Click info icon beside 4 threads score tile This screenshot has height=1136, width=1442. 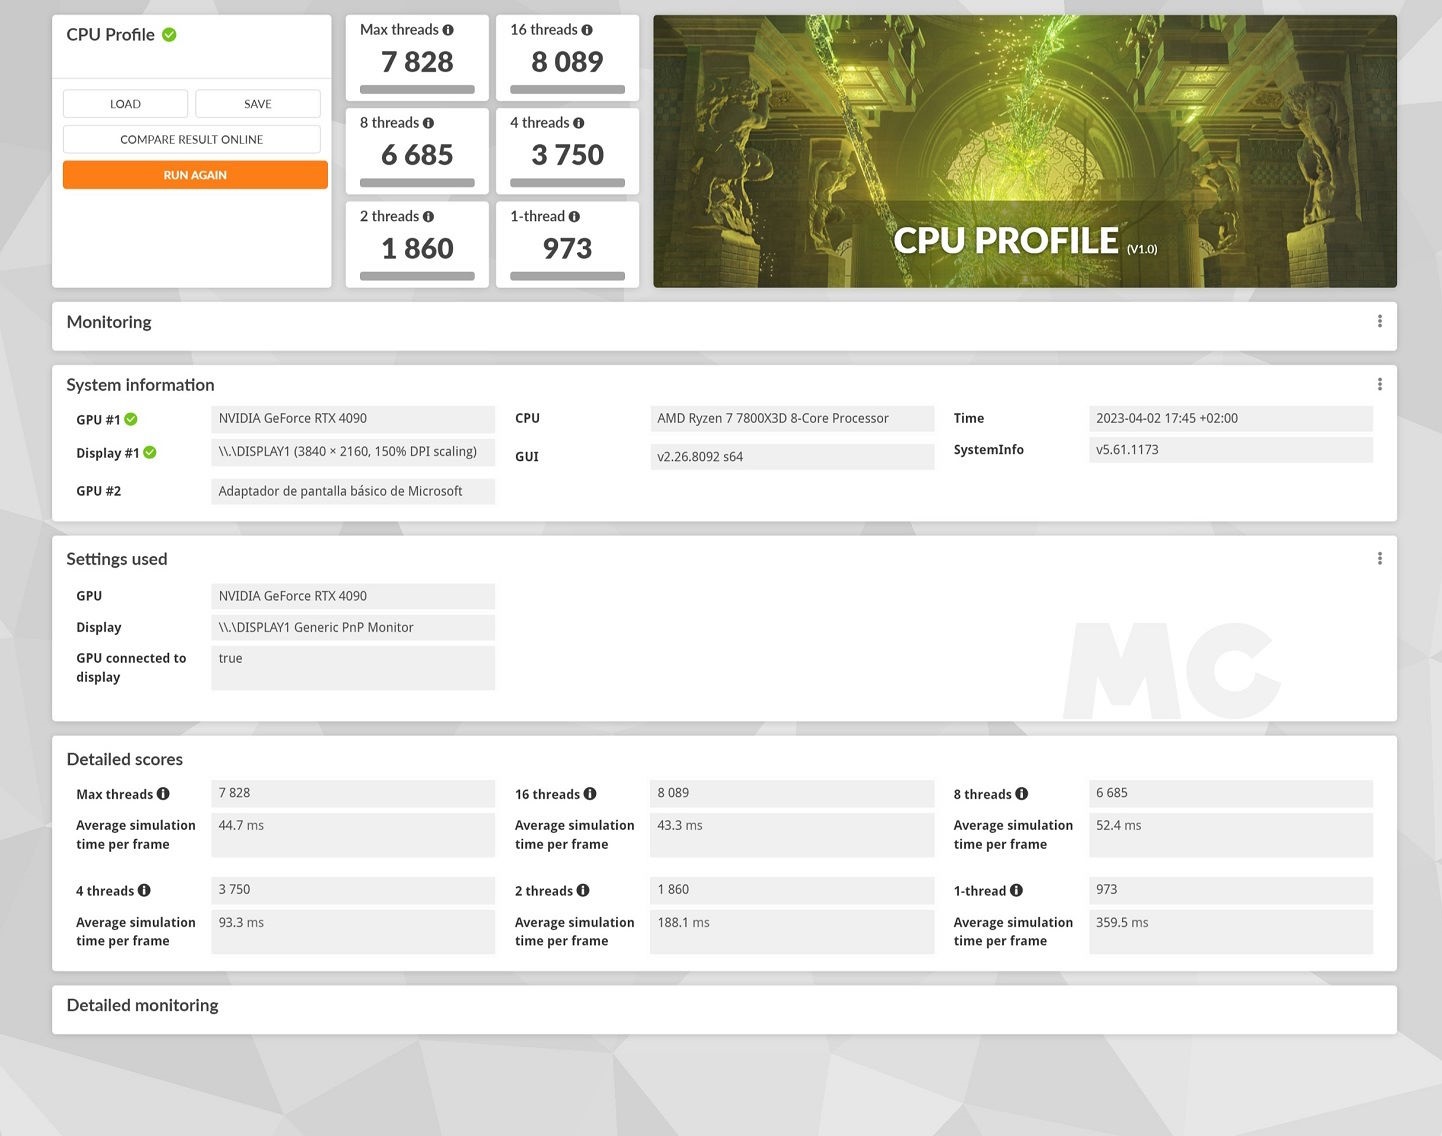click(x=578, y=123)
